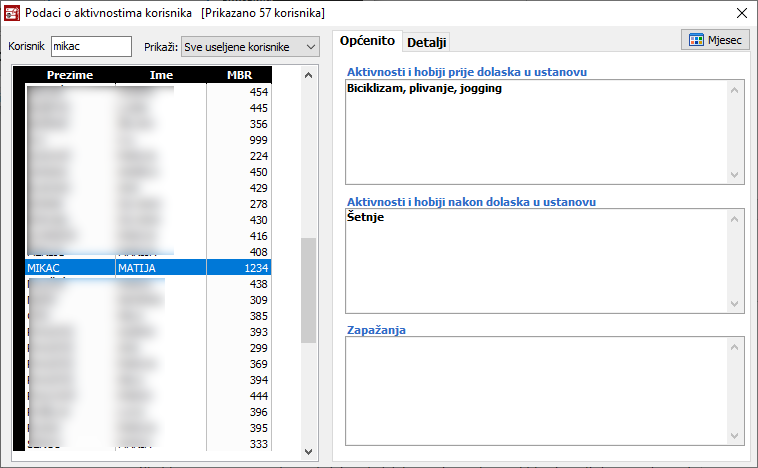The image size is (758, 468).
Task: Sort list by Prezime column header
Action: tap(70, 75)
